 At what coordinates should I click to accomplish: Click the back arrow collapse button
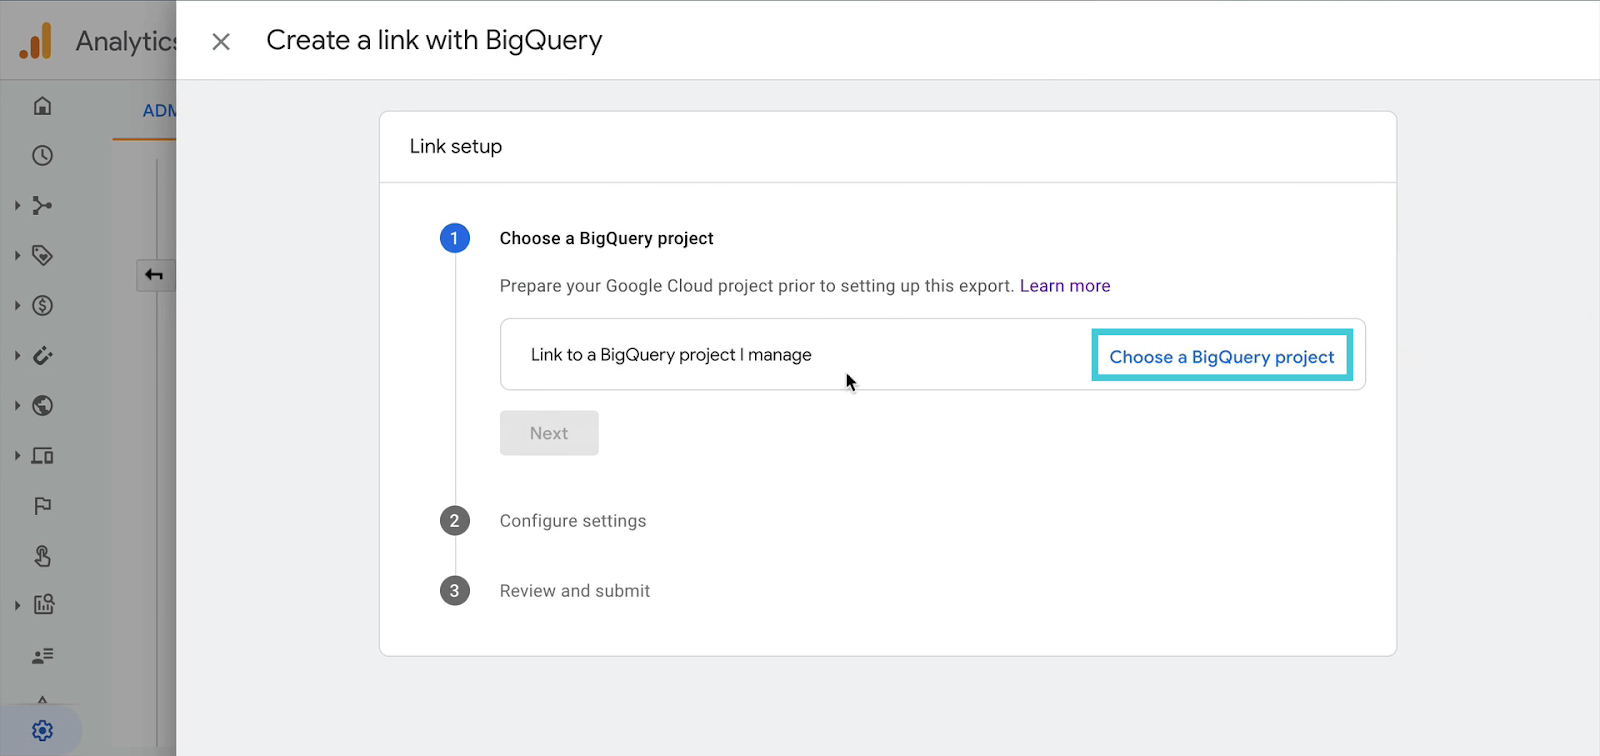154,275
